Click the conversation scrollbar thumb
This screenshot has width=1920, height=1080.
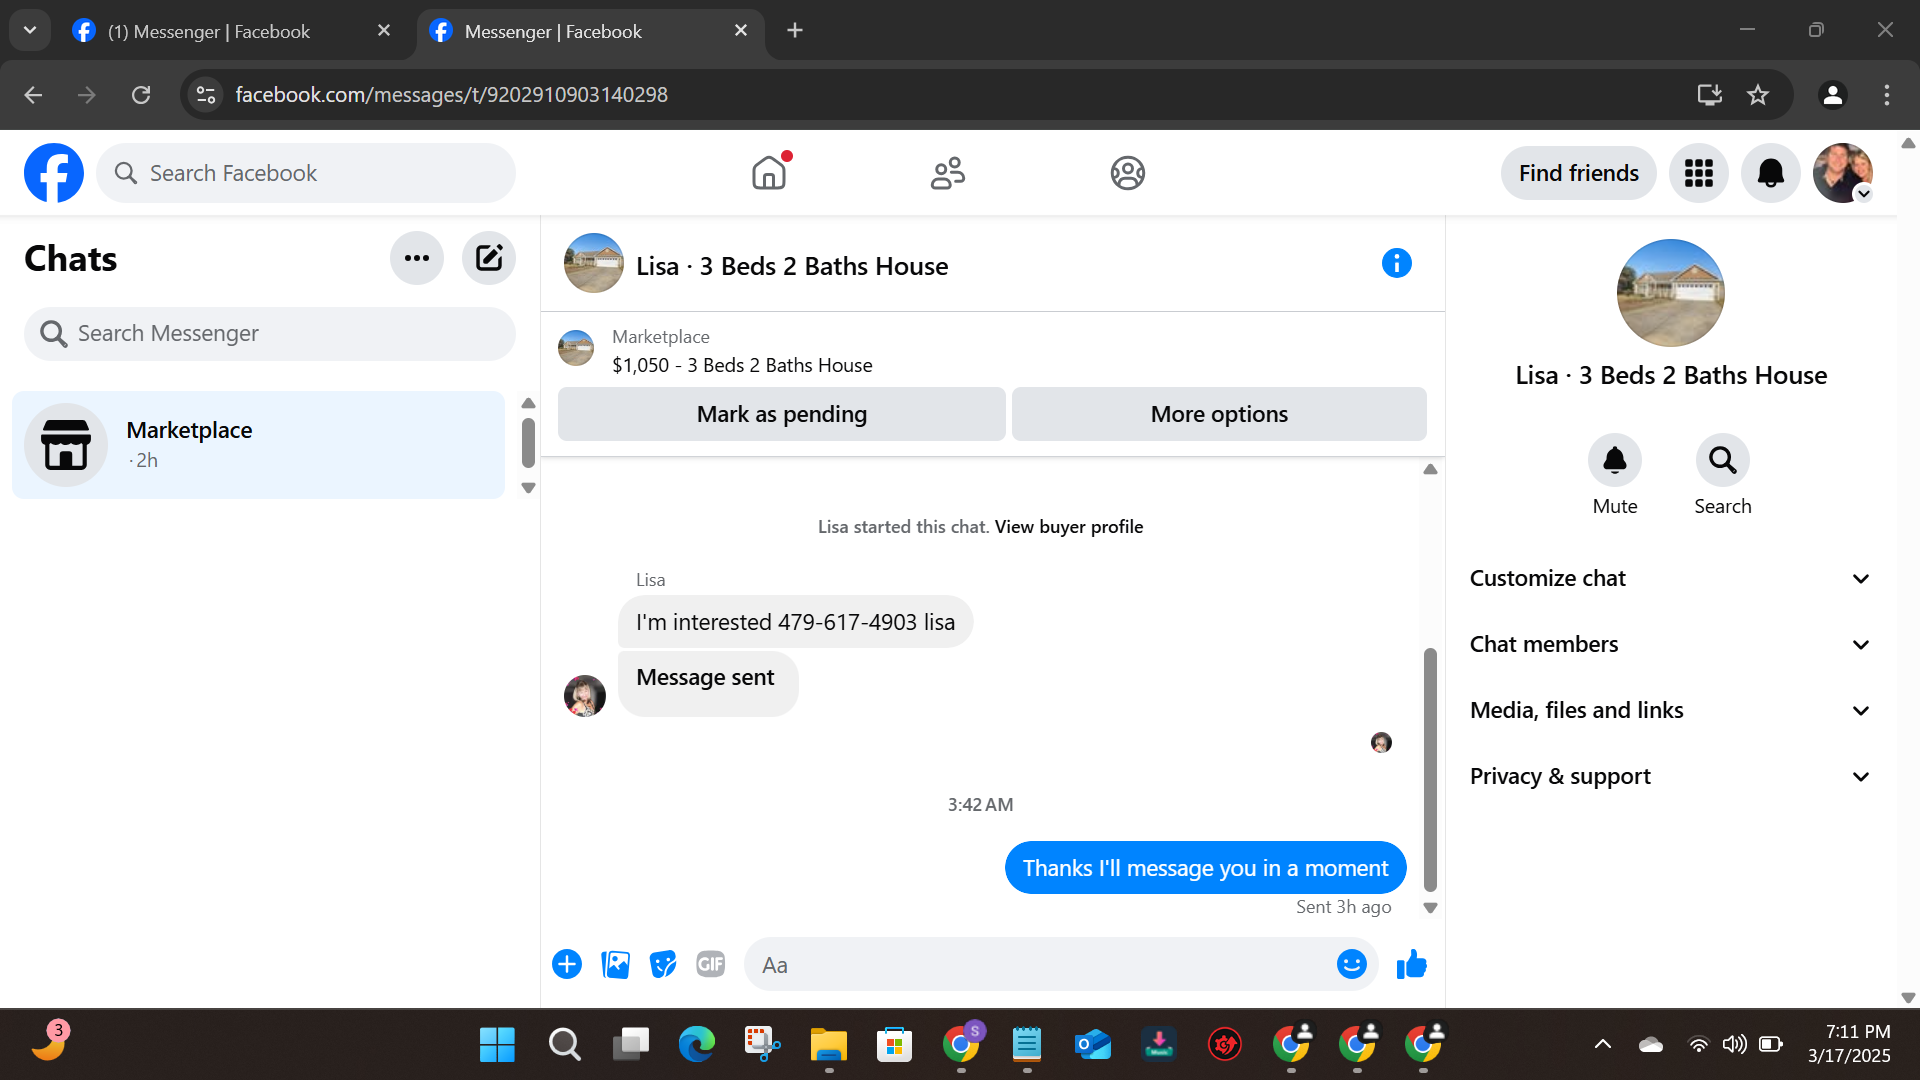pos(1430,769)
